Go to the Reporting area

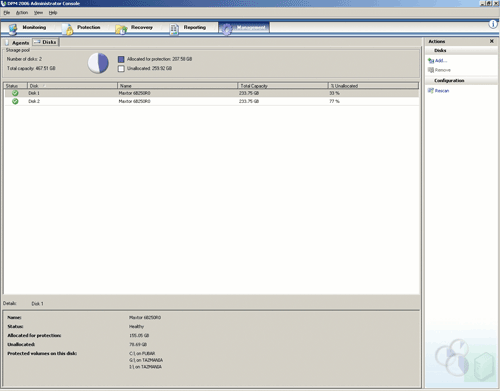coord(195,27)
